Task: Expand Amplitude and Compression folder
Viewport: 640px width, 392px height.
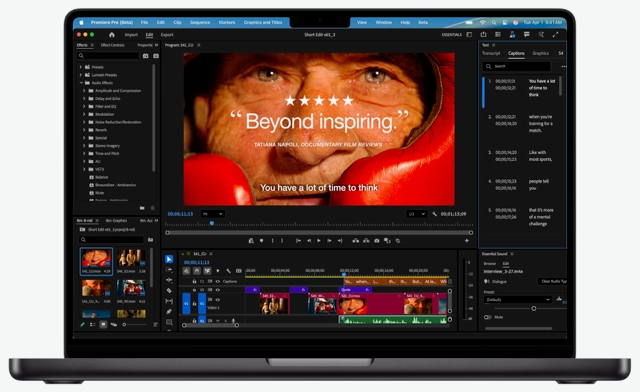Action: (84, 91)
